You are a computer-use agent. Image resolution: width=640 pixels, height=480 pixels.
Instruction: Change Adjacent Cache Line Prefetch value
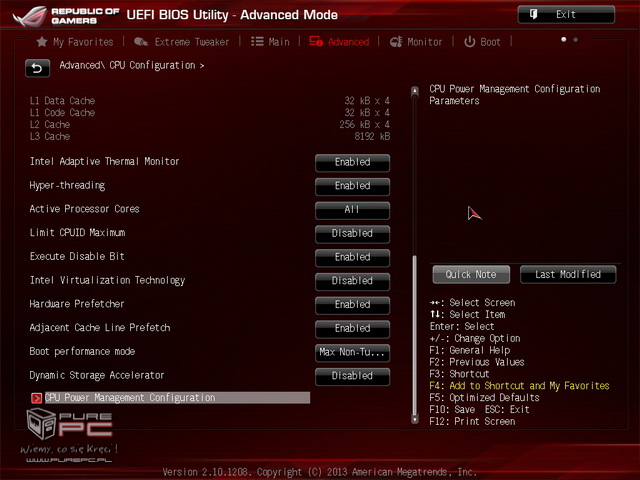[x=352, y=328]
